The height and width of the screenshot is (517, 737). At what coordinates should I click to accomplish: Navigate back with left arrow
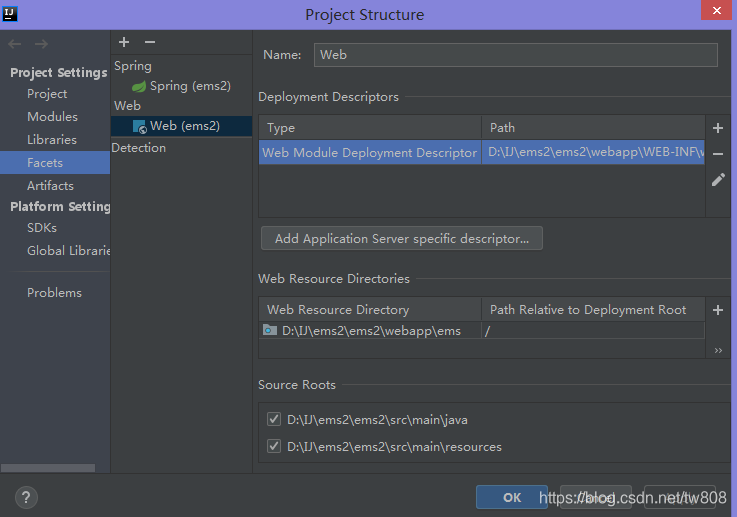pyautogui.click(x=15, y=44)
